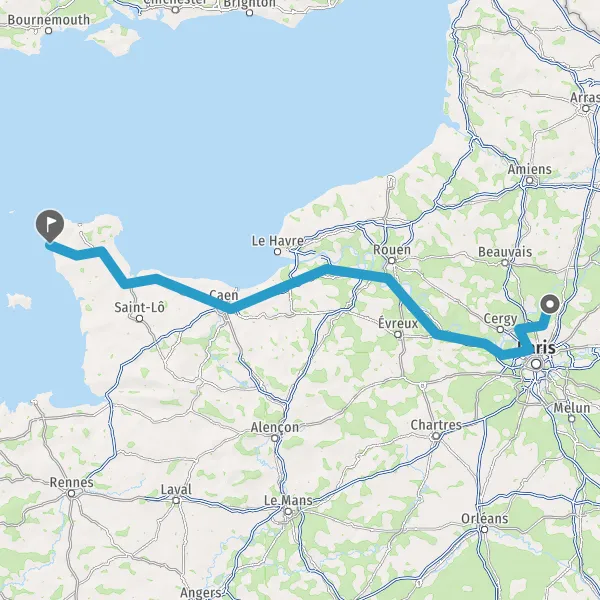
Task: Click the Rennes city marker dot
Action: click(x=71, y=494)
